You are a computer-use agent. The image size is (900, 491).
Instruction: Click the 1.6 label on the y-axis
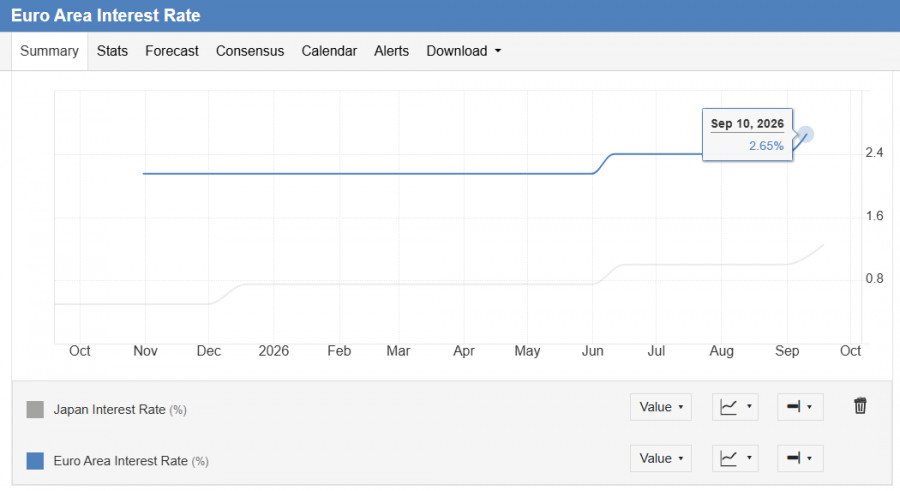point(874,216)
